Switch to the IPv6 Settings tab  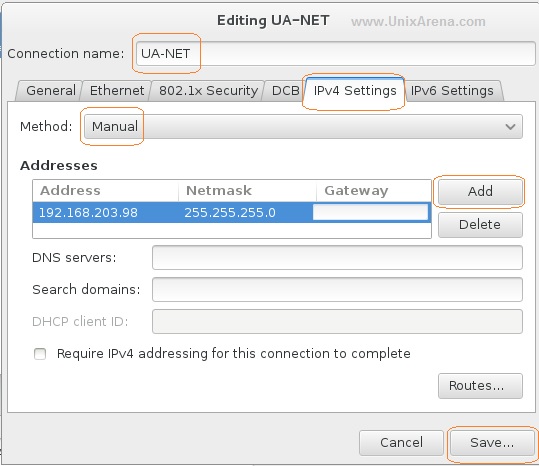tap(452, 91)
